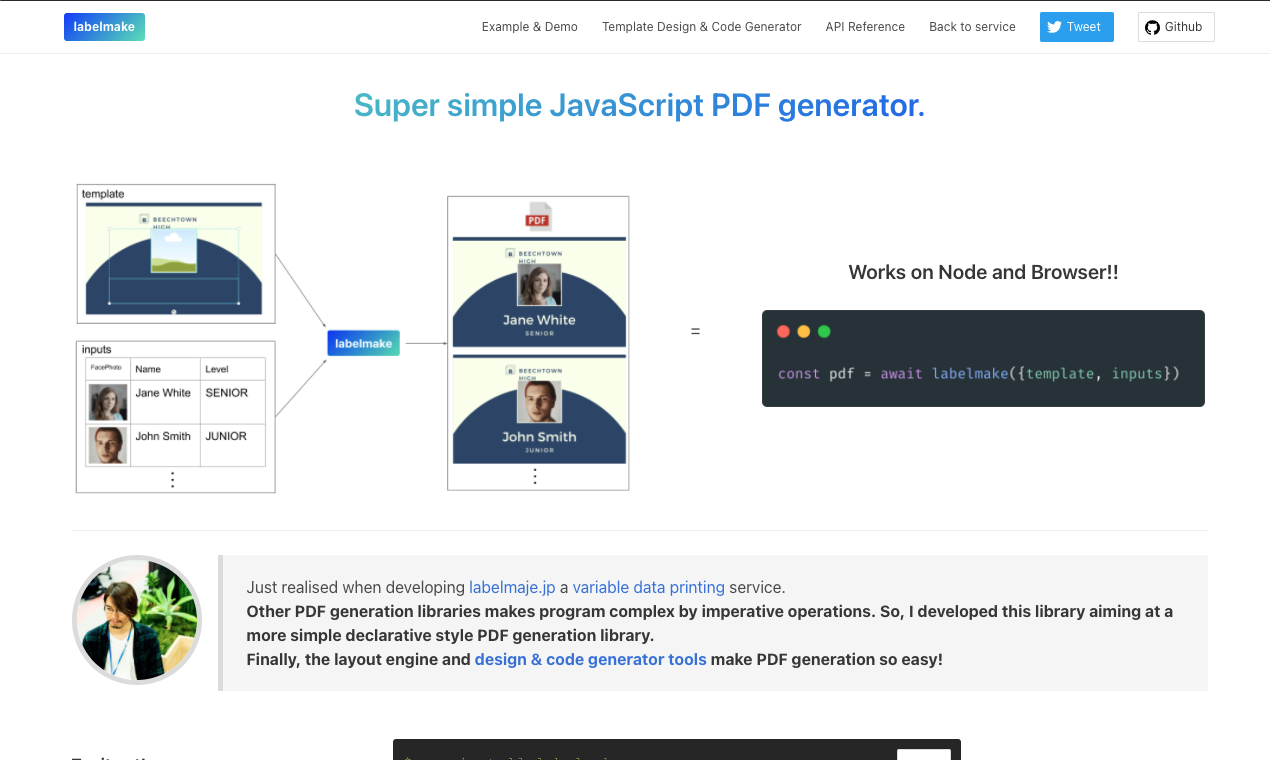The width and height of the screenshot is (1270, 760).
Task: Click the template diagram image
Action: (x=176, y=254)
